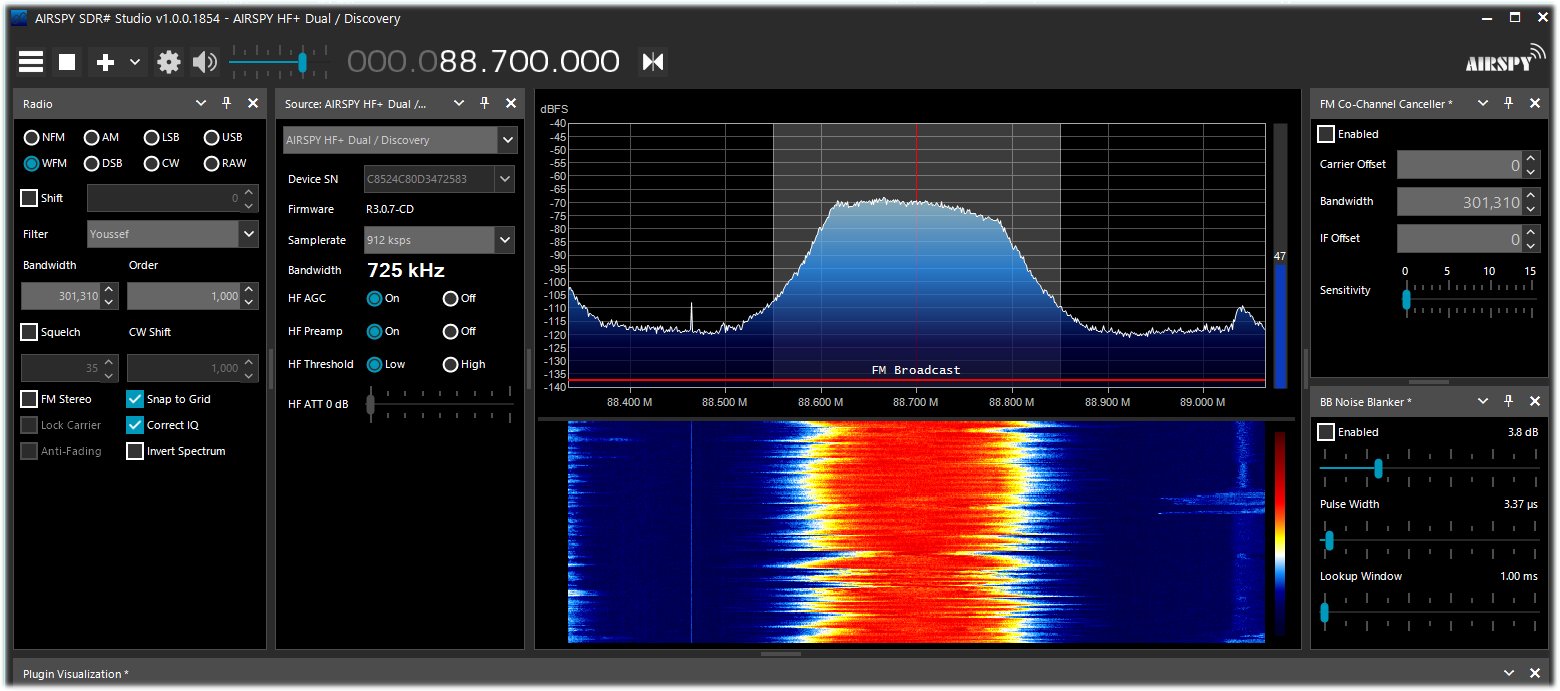The image size is (1560, 691).
Task: Open settings via the gear icon
Action: (x=169, y=62)
